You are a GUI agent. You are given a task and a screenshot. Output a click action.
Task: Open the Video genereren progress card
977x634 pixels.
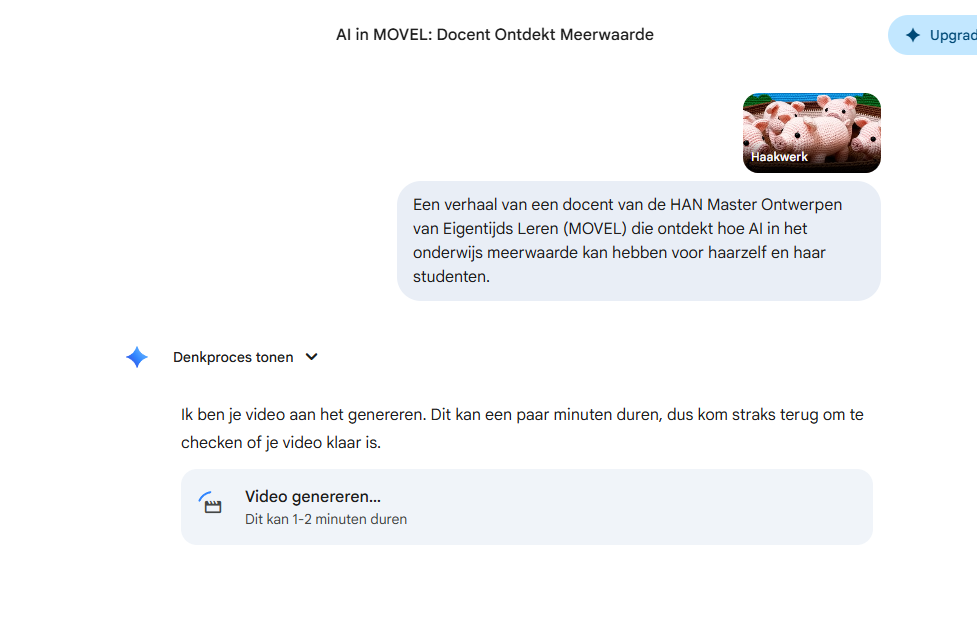tap(527, 507)
